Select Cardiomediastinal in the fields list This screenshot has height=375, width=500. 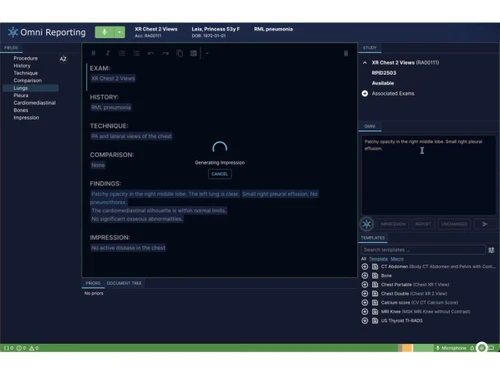click(34, 103)
